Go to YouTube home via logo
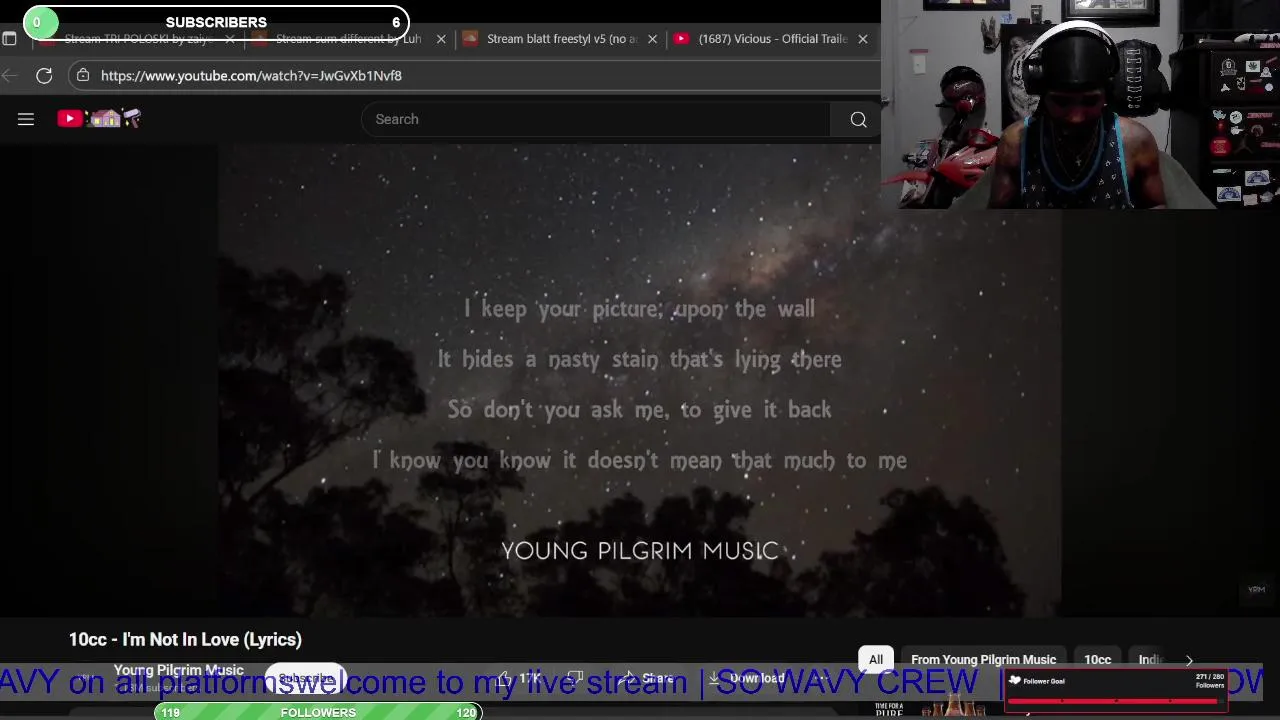The height and width of the screenshot is (720, 1280). pos(99,119)
